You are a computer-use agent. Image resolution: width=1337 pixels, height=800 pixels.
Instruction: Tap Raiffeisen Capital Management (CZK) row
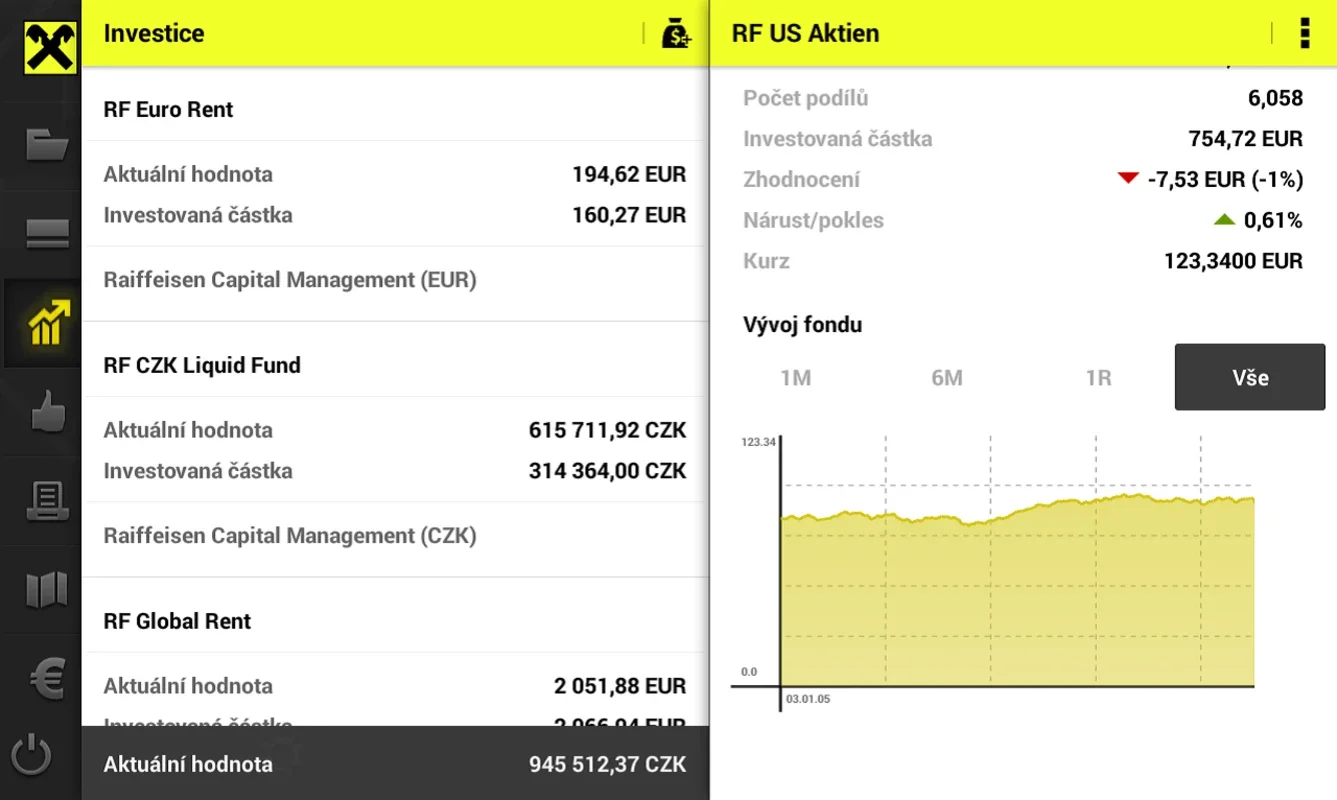[x=394, y=536]
